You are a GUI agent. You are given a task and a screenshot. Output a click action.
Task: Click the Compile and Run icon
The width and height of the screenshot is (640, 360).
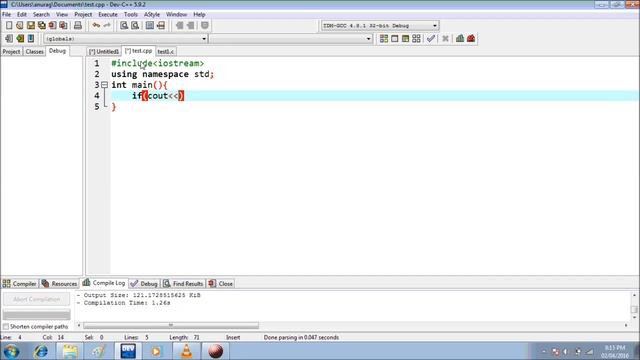[x=405, y=38]
